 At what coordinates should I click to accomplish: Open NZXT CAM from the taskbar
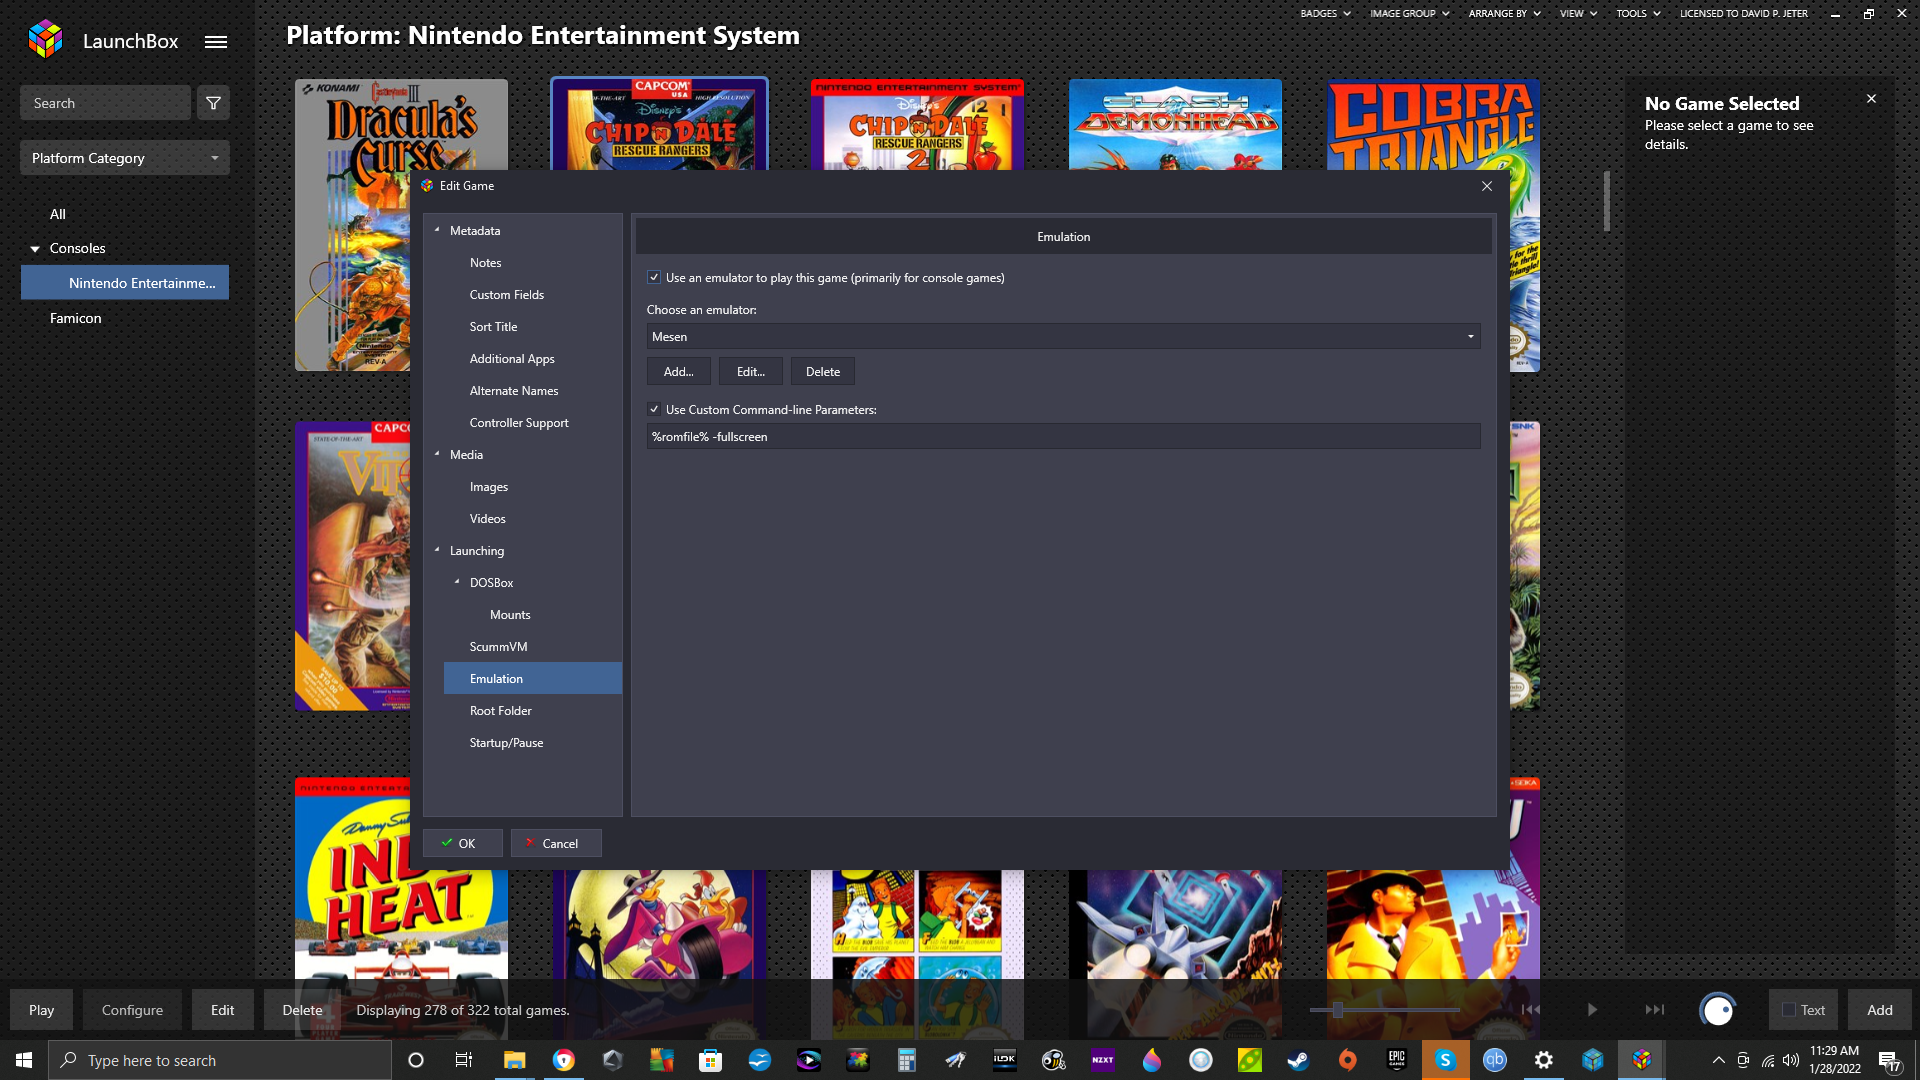pyautogui.click(x=1103, y=1061)
